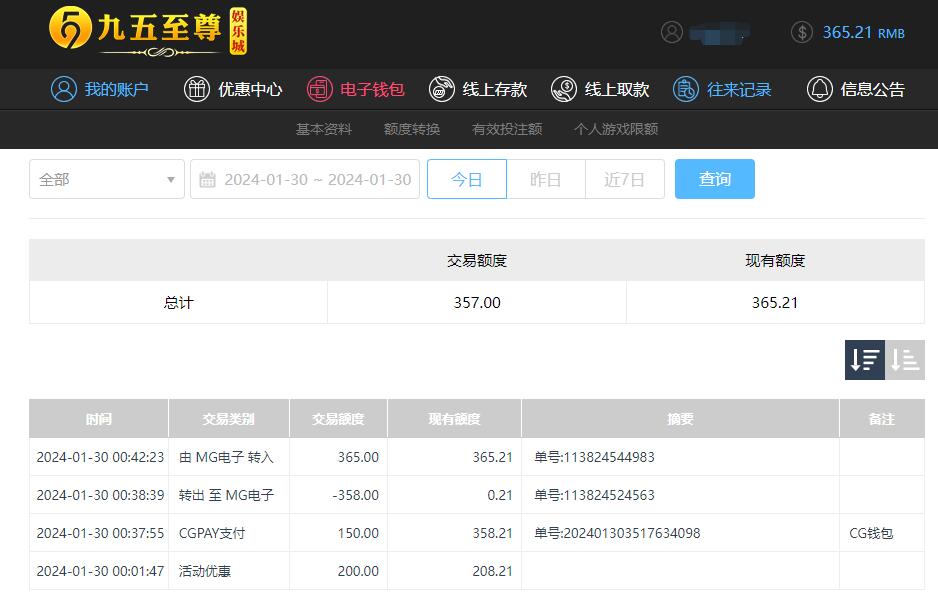This screenshot has height=597, width=938.
Task: Click the 单号:113824524563 cell
Action: pos(594,495)
